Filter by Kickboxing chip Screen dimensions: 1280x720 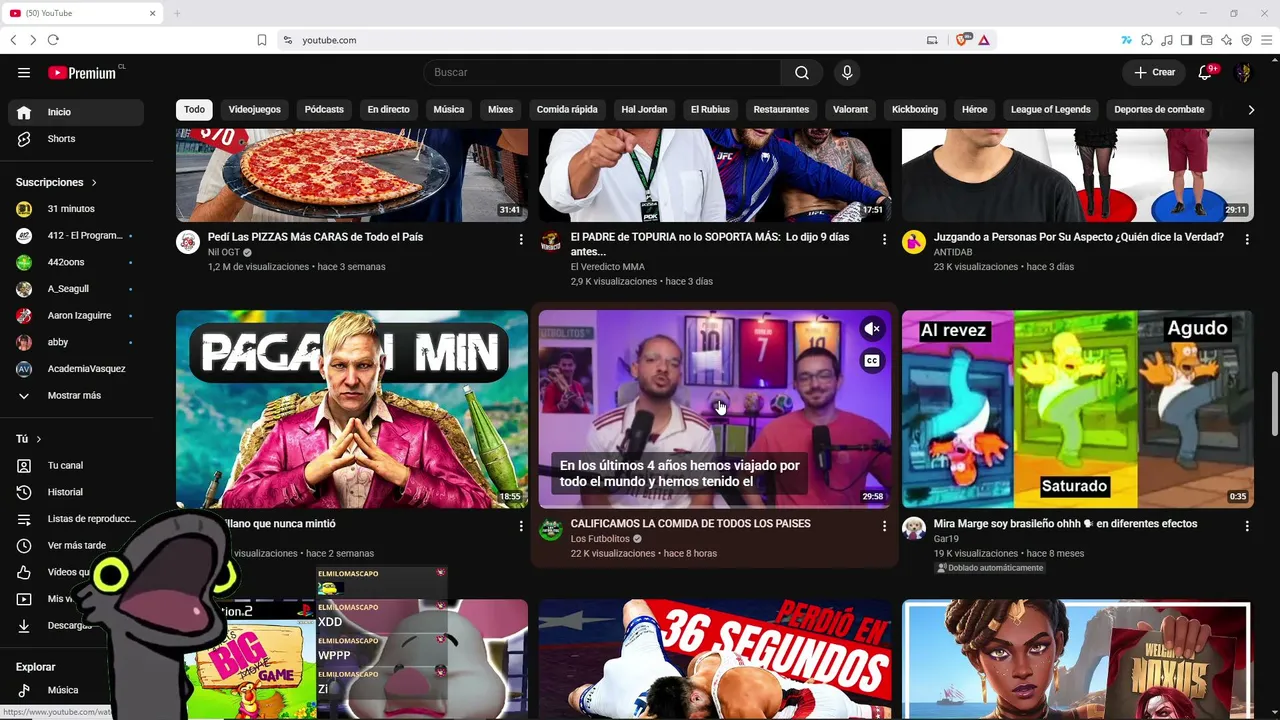(x=915, y=110)
